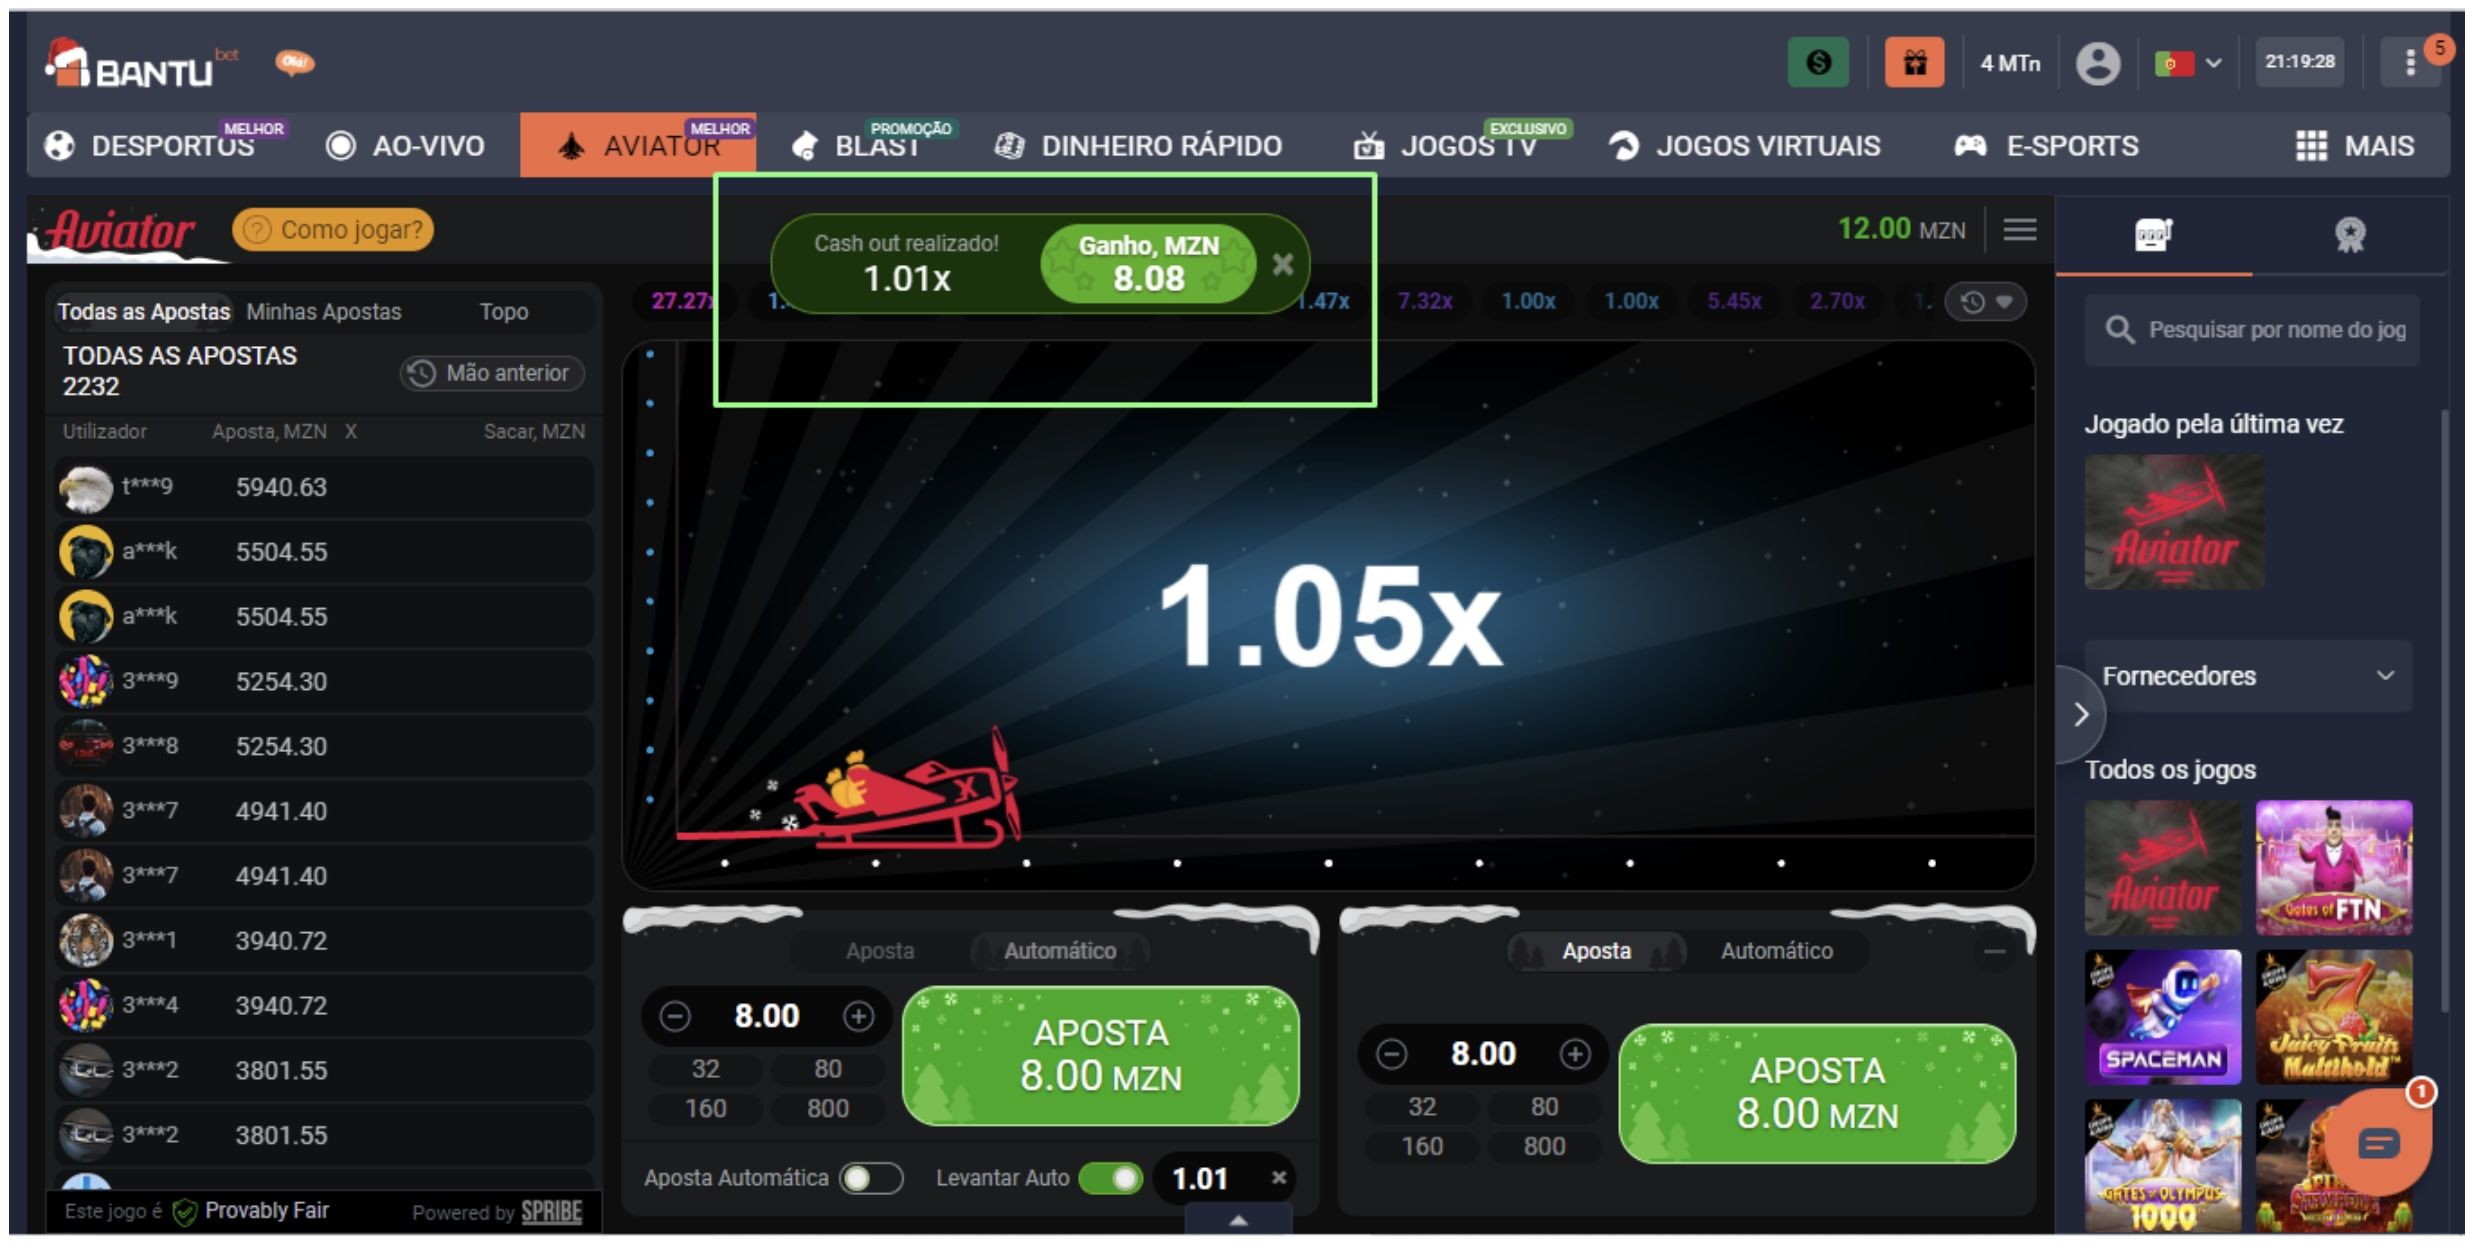Collapse the games sidebar with arrow
Image resolution: width=2474 pixels, height=1248 pixels.
coord(2081,714)
